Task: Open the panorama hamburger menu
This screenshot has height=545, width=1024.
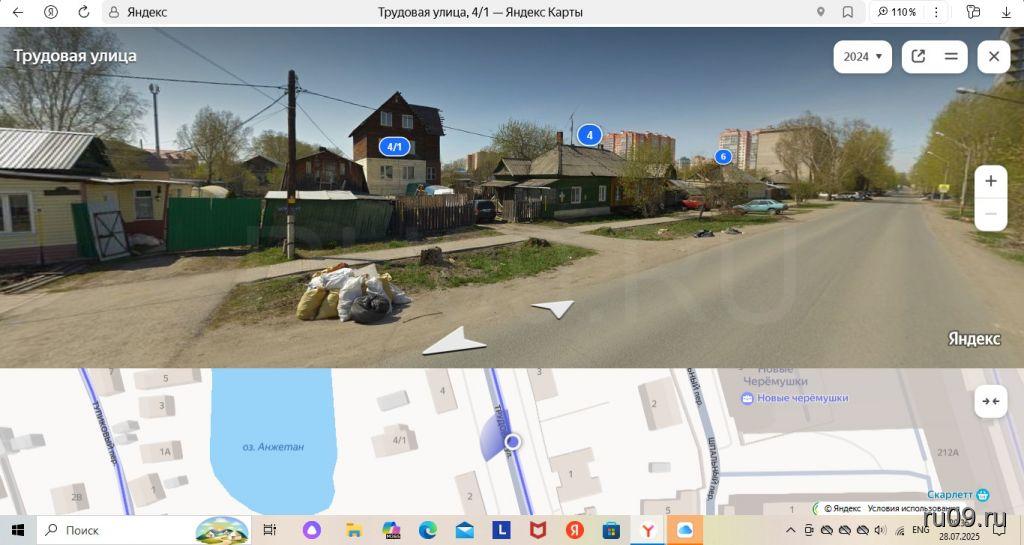Action: (x=951, y=57)
